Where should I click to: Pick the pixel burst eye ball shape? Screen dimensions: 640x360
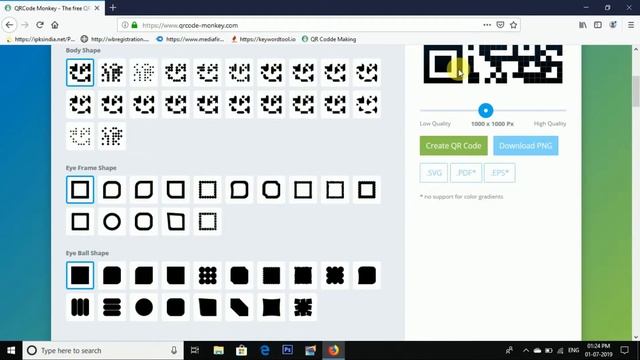(303, 307)
